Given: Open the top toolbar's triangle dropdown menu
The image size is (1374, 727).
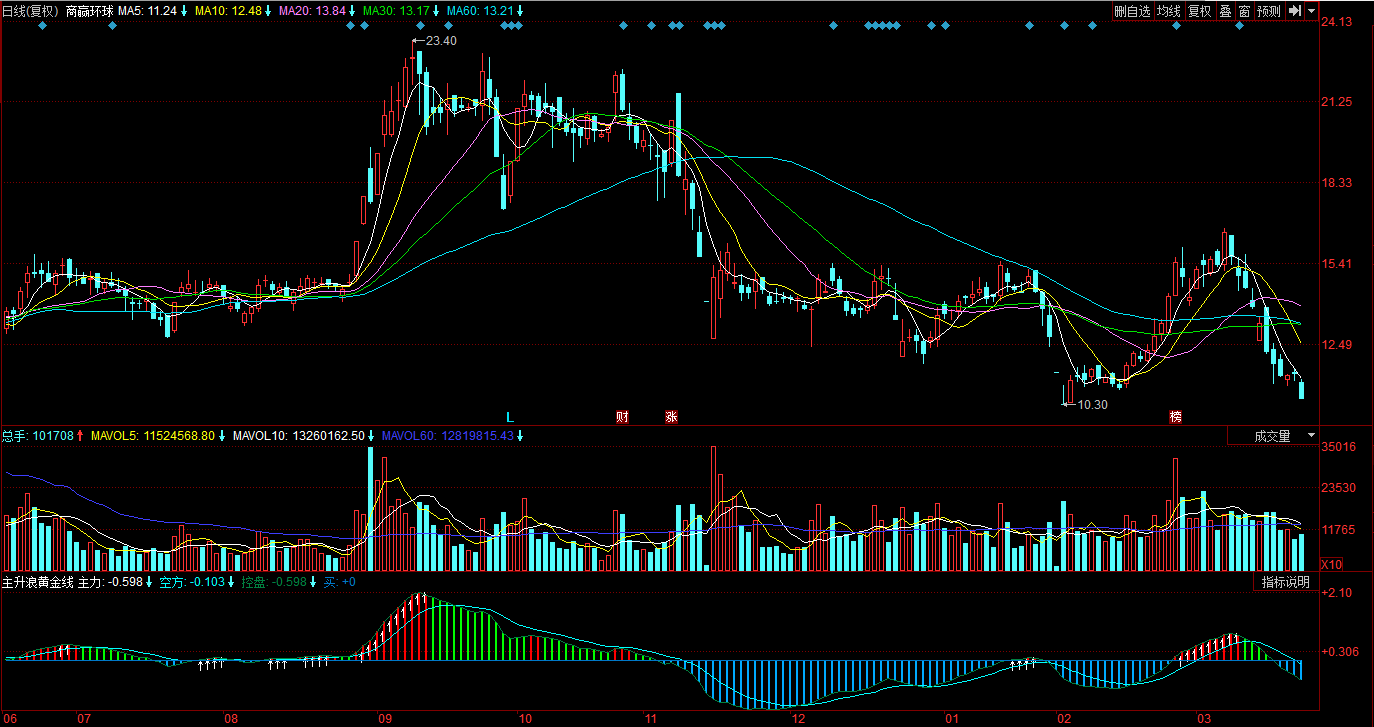Looking at the screenshot, I should pyautogui.click(x=1311, y=11).
